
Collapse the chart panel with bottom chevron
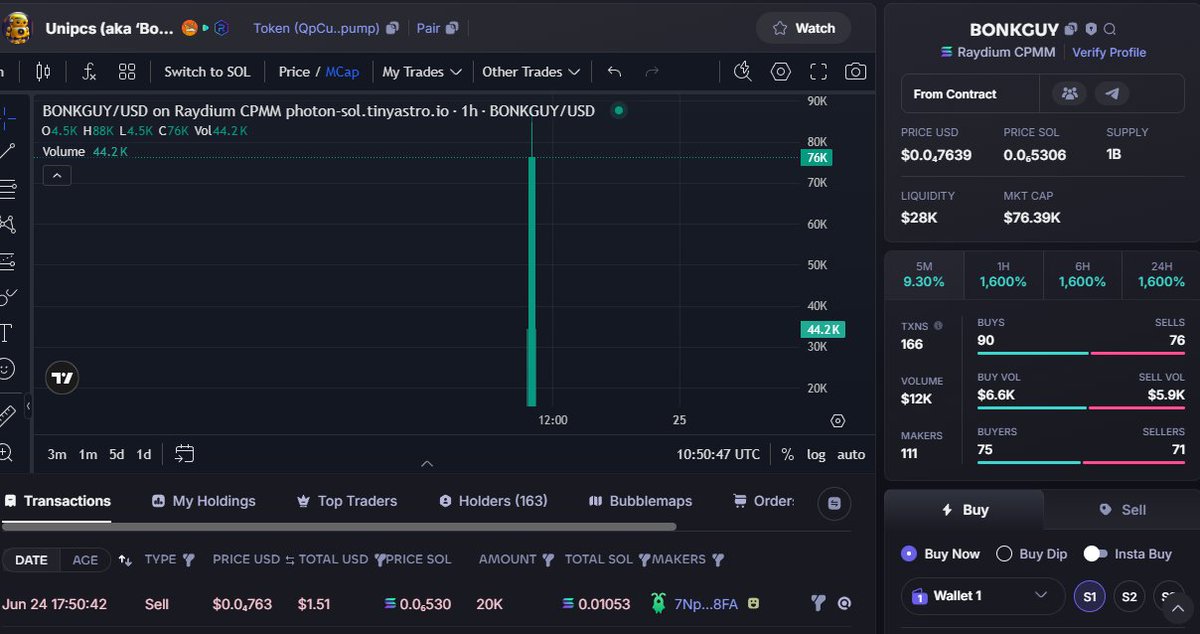click(427, 464)
